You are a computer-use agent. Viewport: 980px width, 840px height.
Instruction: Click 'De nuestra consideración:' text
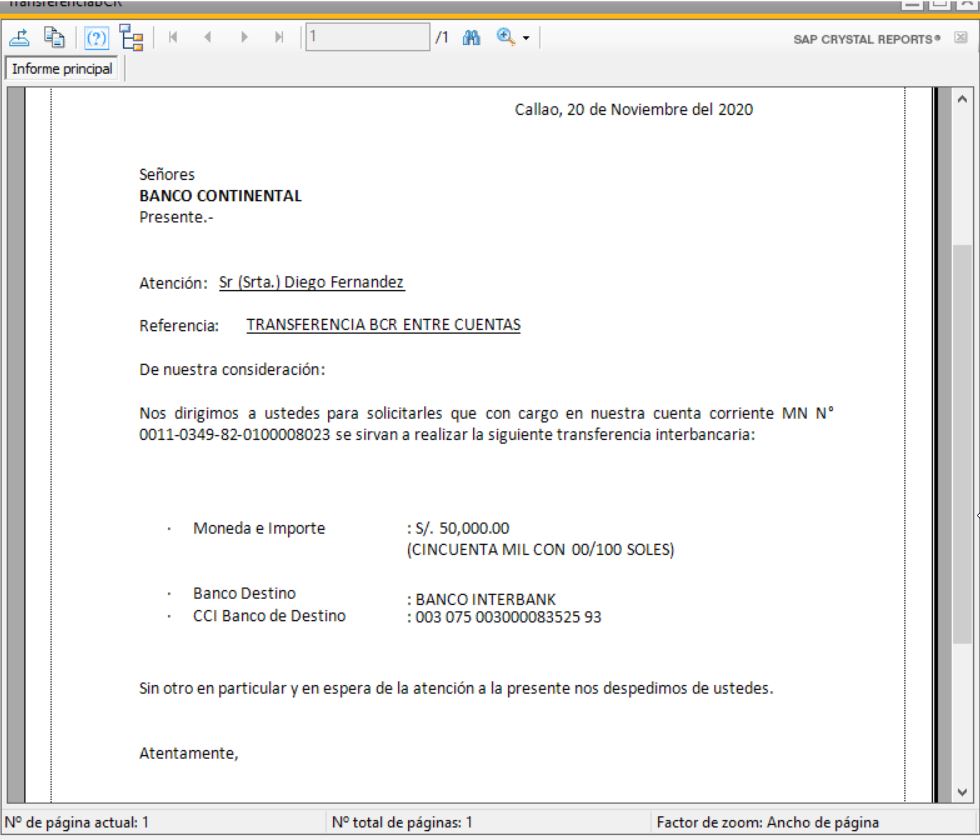232,369
